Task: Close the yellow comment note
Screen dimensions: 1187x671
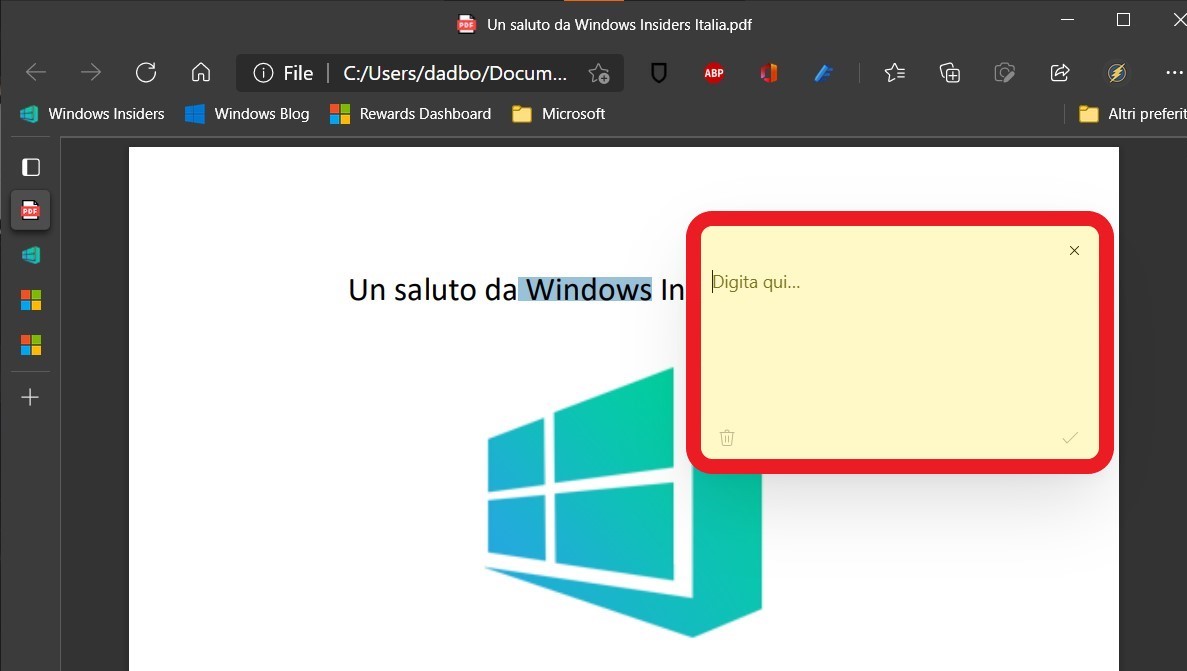Action: 1074,251
